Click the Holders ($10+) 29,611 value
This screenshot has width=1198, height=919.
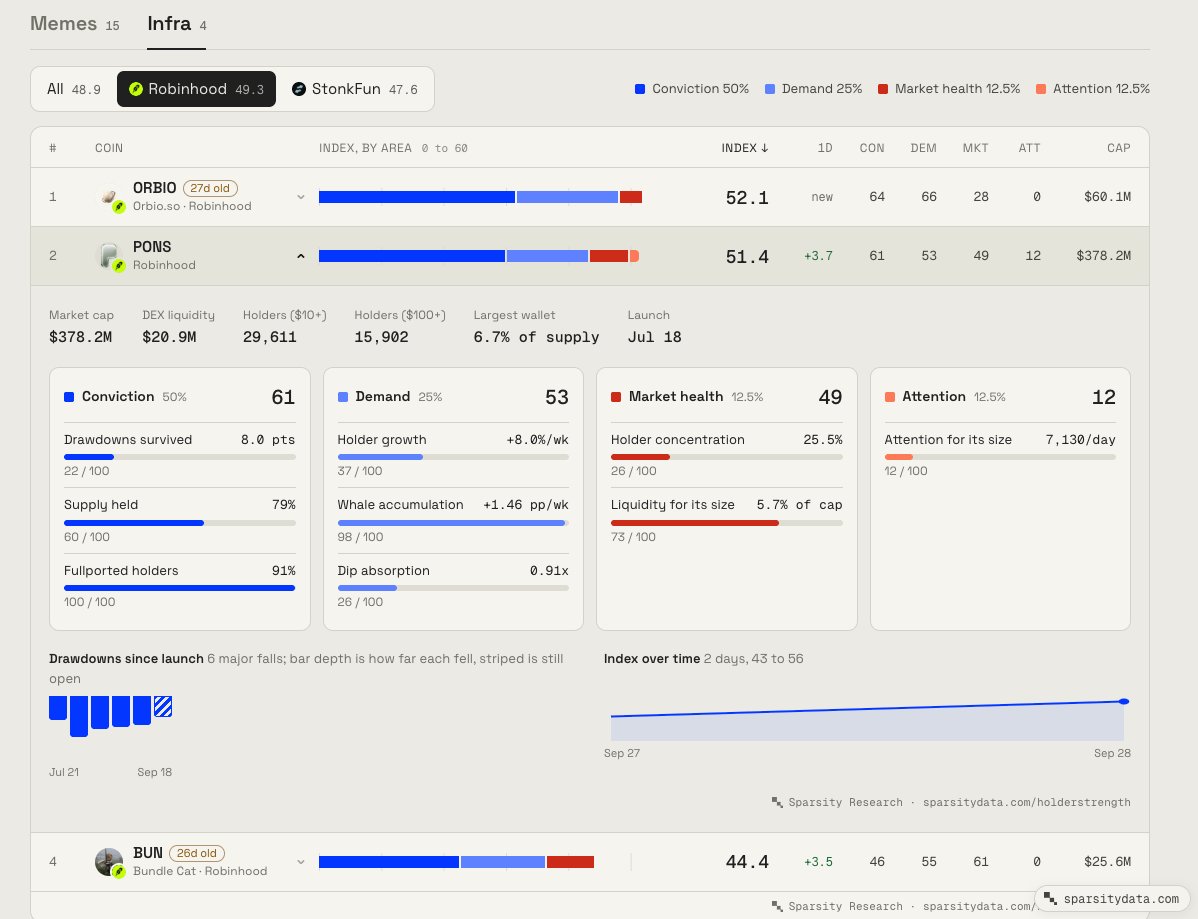[x=270, y=337]
